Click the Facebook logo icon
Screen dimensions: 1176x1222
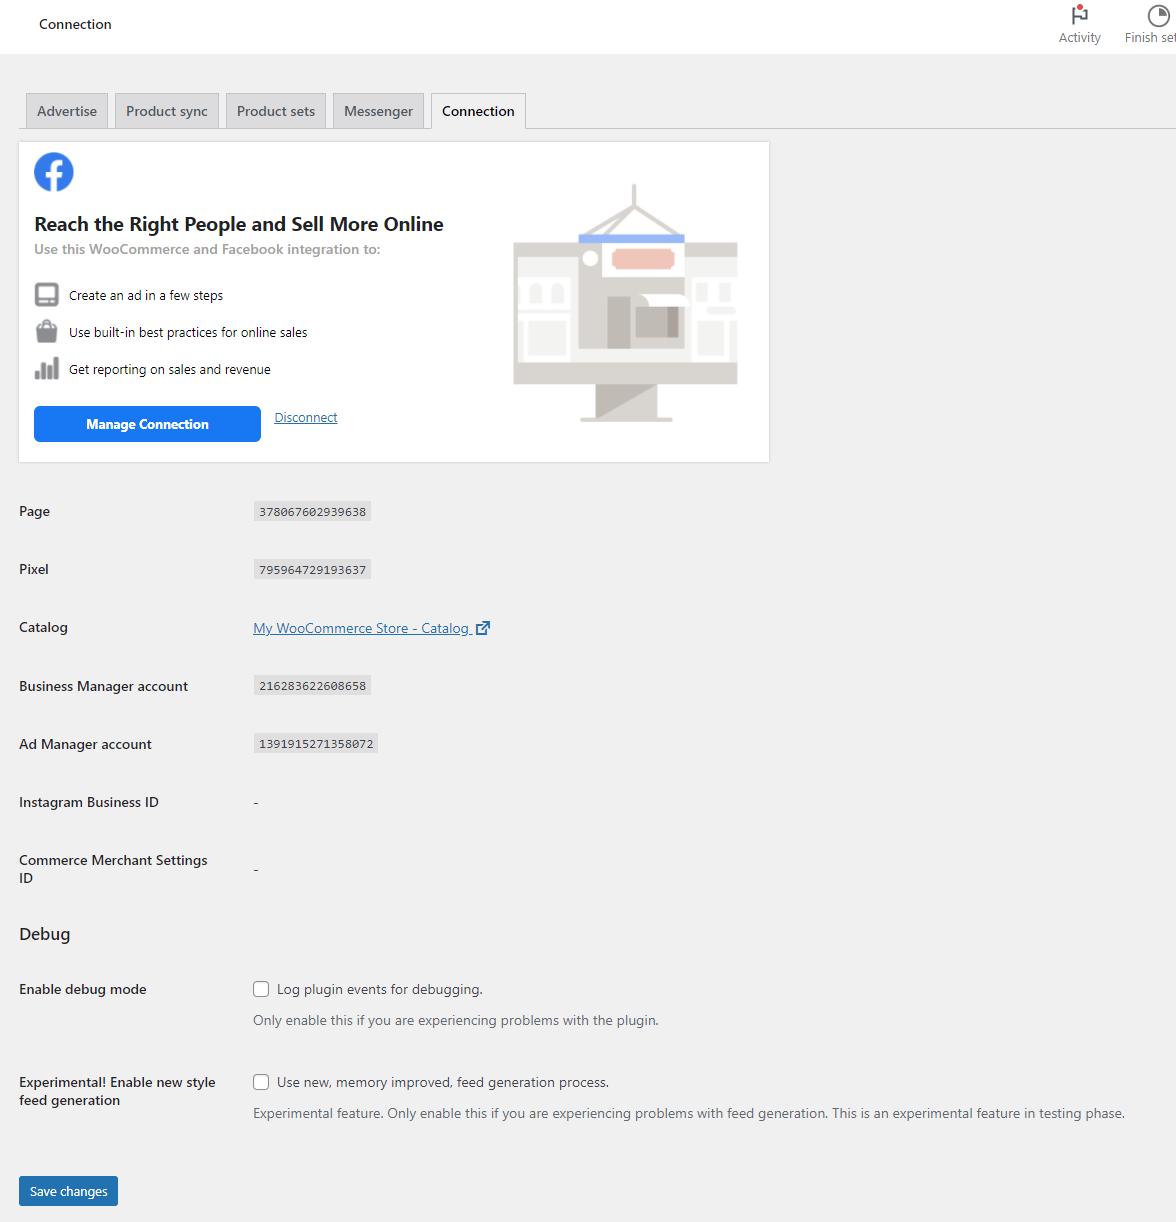click(54, 172)
